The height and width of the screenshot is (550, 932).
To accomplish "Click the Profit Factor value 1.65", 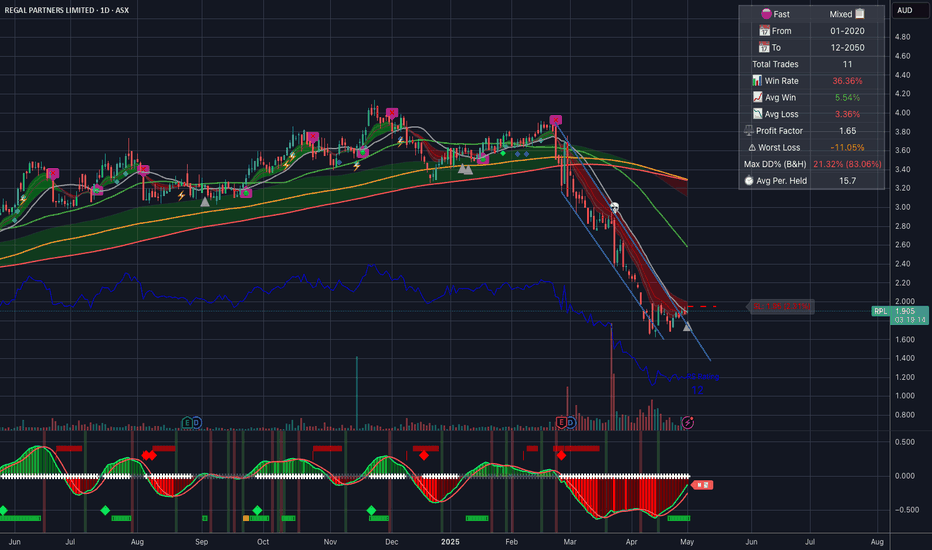I will point(847,130).
